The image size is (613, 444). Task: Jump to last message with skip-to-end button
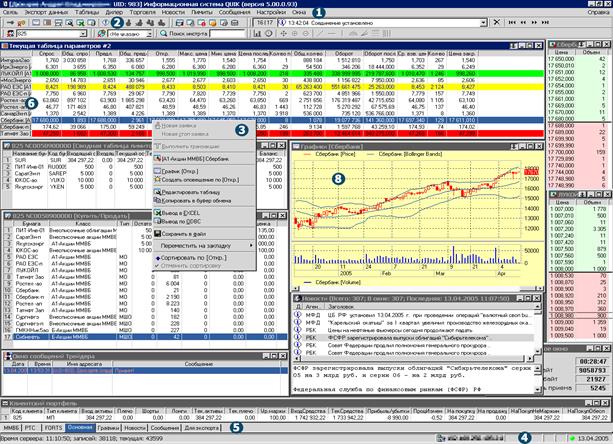click(545, 22)
